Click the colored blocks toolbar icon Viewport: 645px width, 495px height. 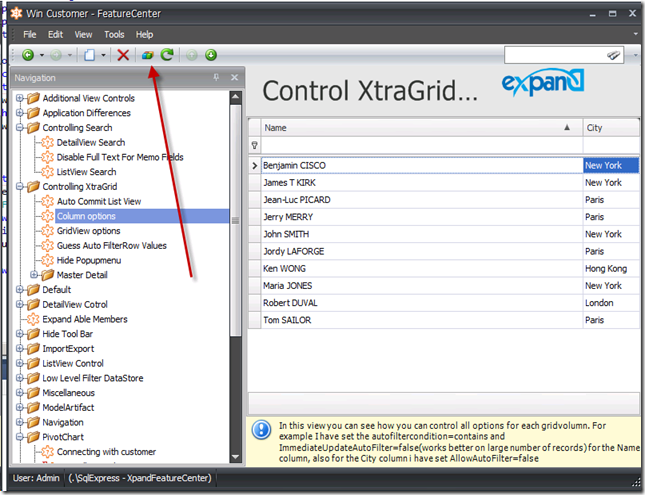(x=147, y=55)
